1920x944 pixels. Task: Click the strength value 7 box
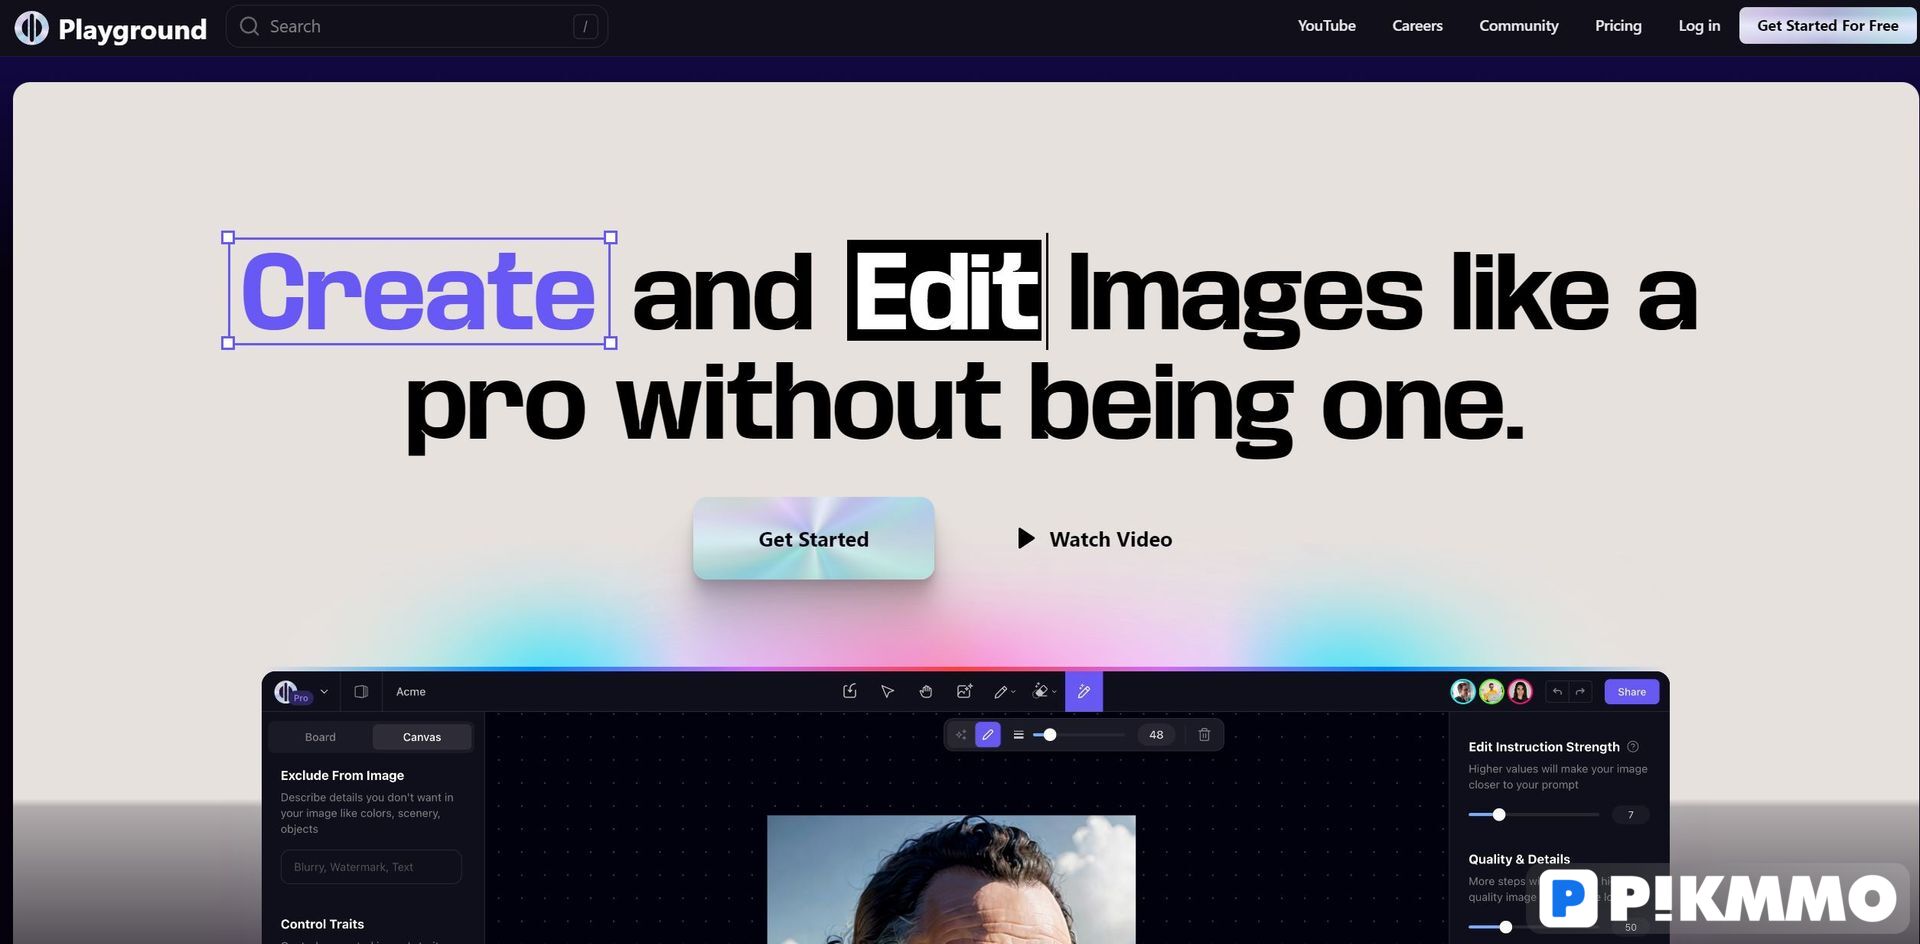(x=1630, y=815)
